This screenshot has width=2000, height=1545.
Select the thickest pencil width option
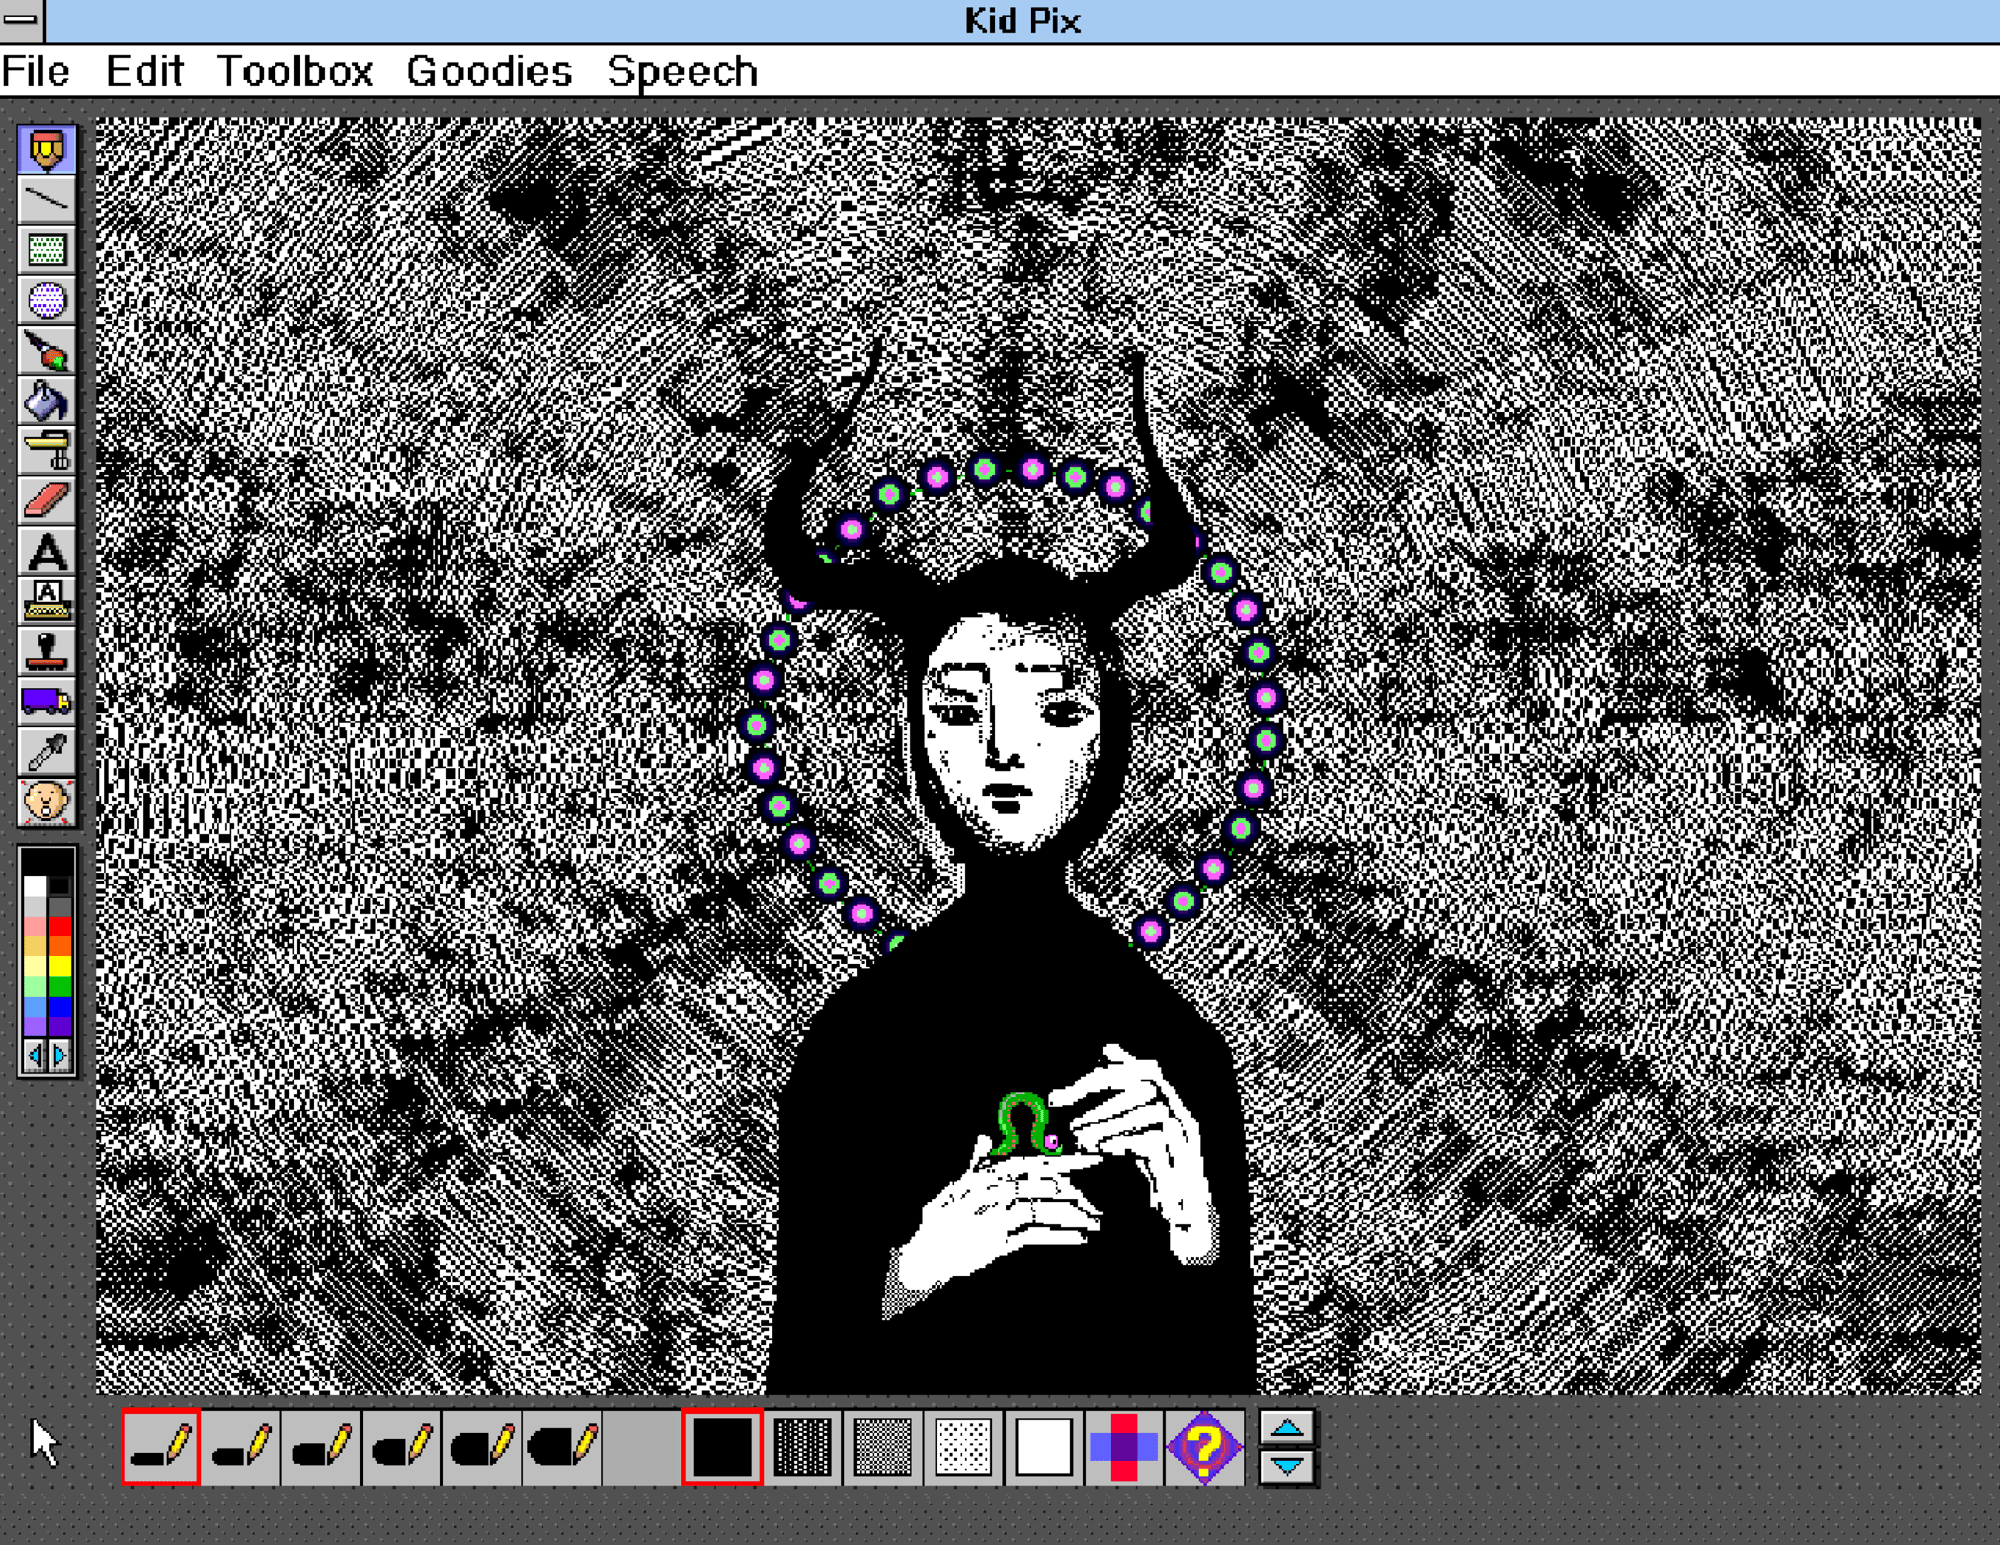(562, 1446)
